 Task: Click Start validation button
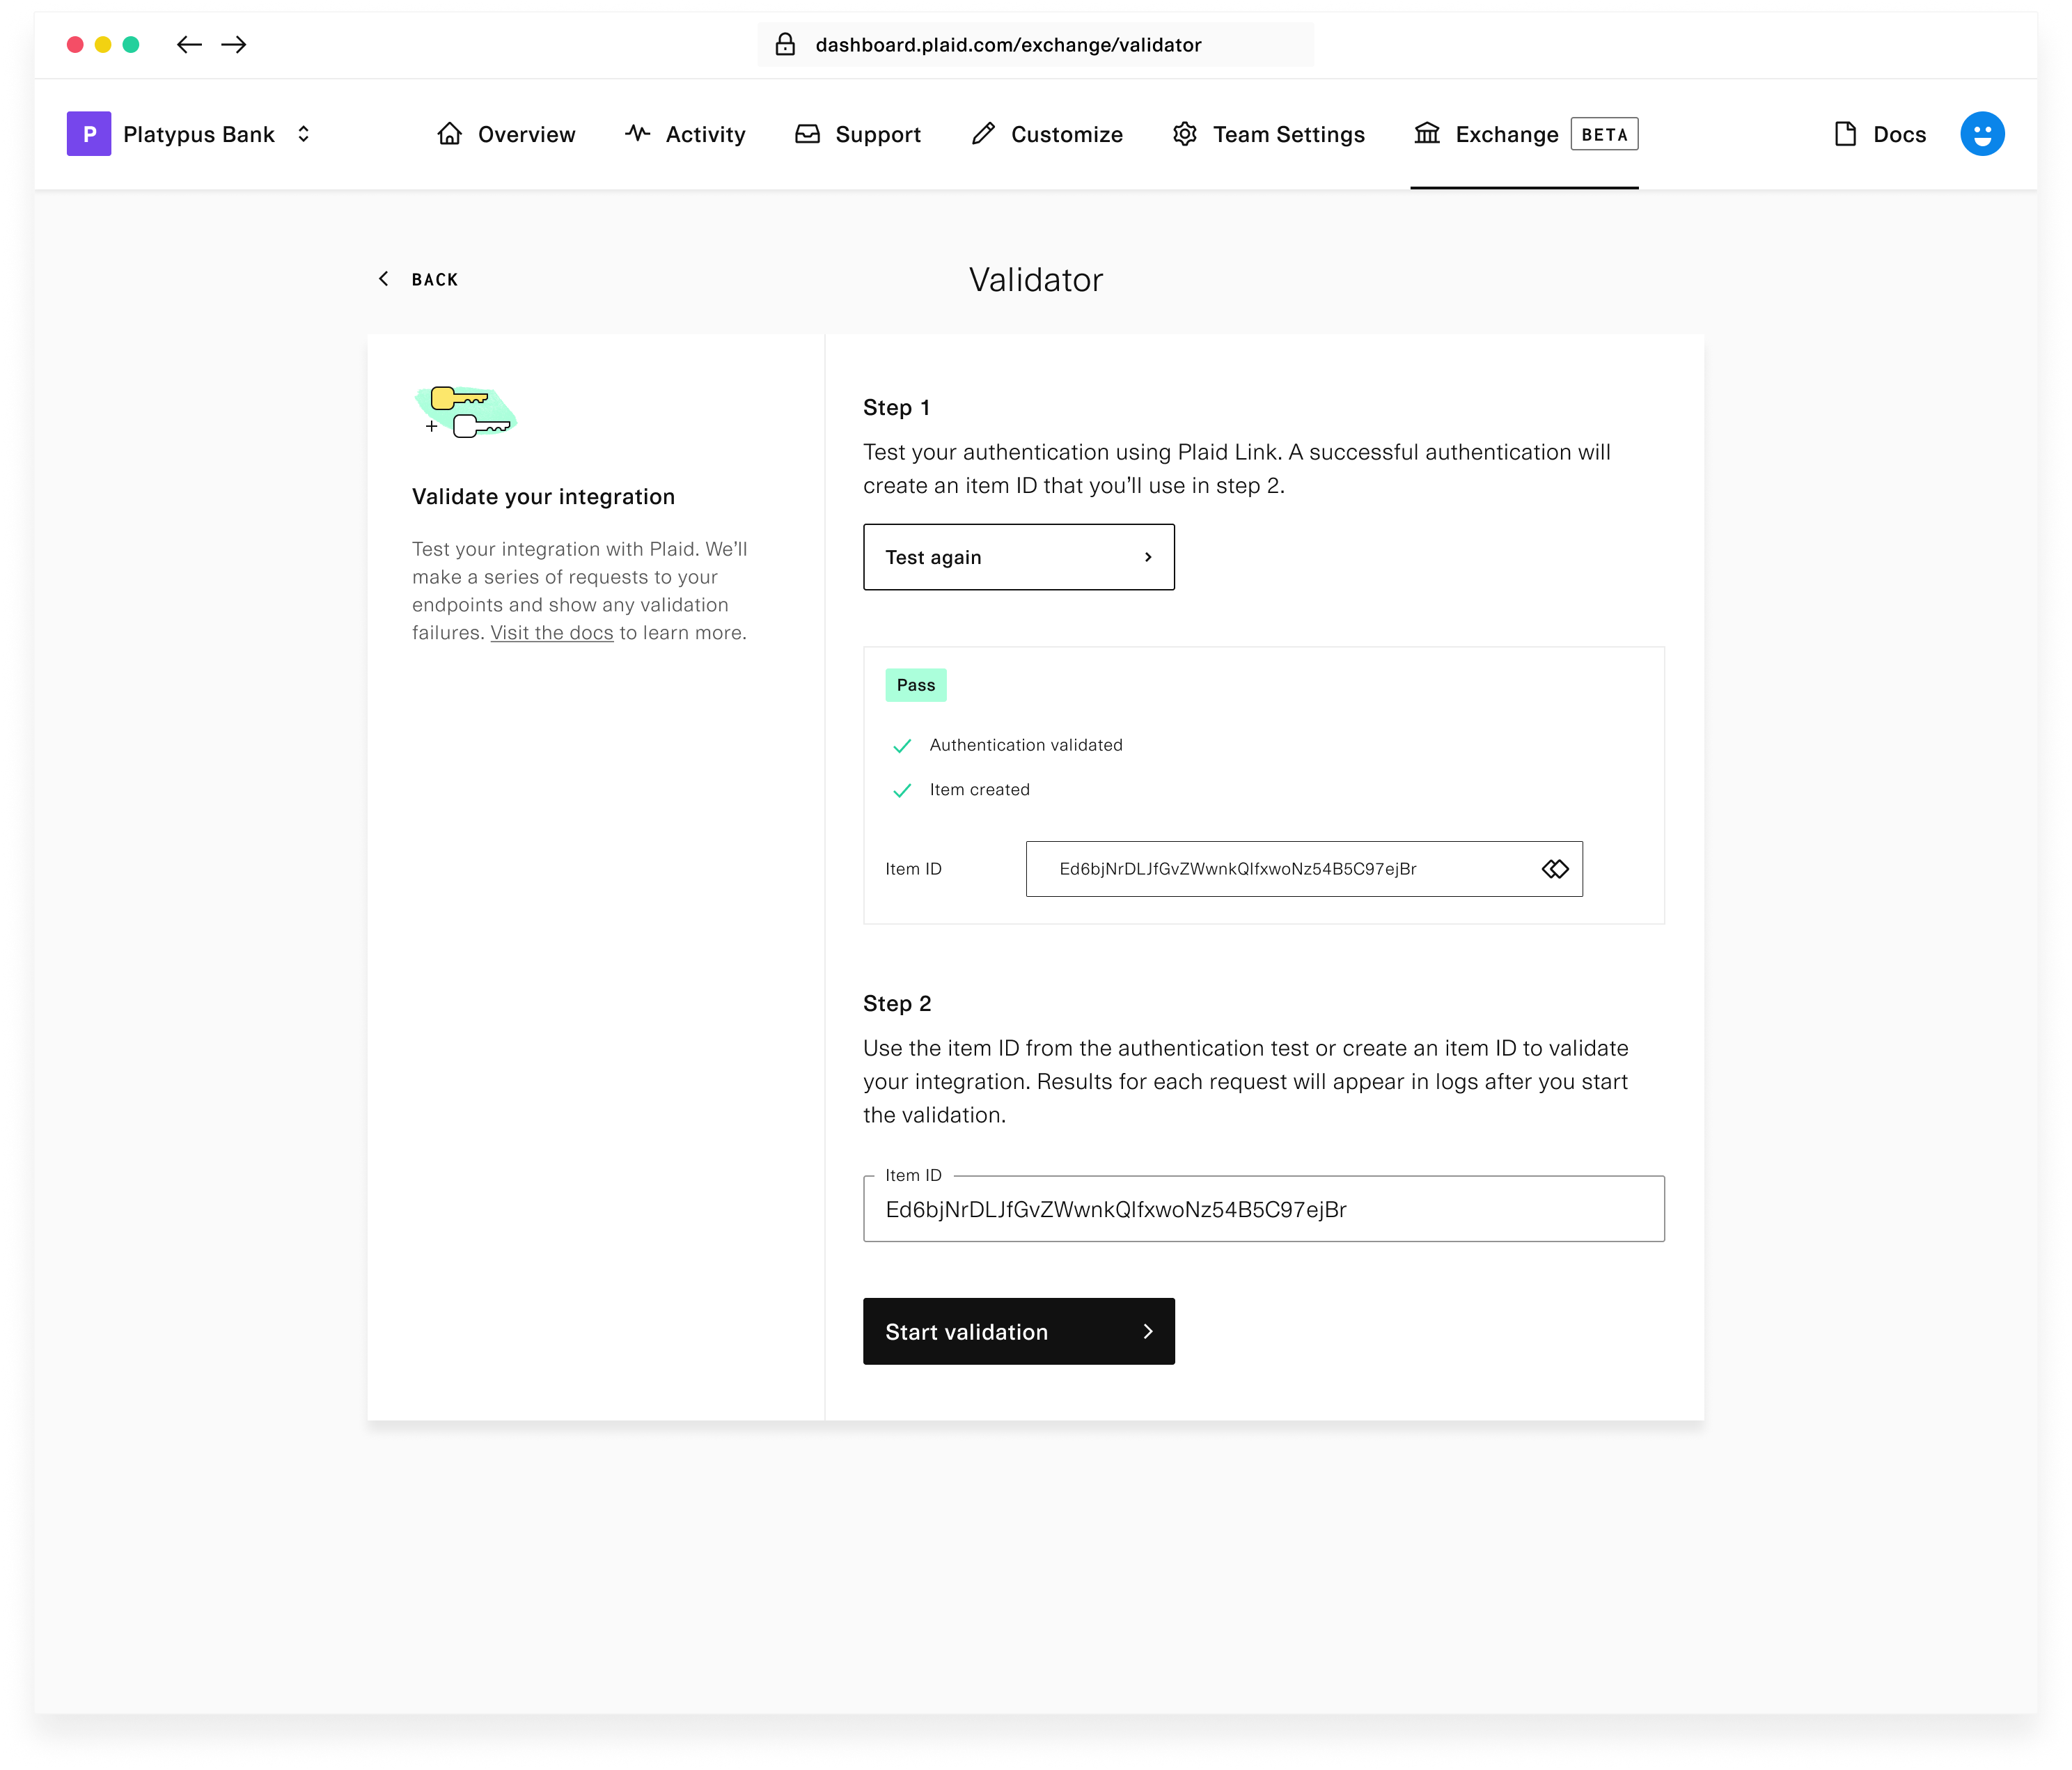(x=1019, y=1331)
